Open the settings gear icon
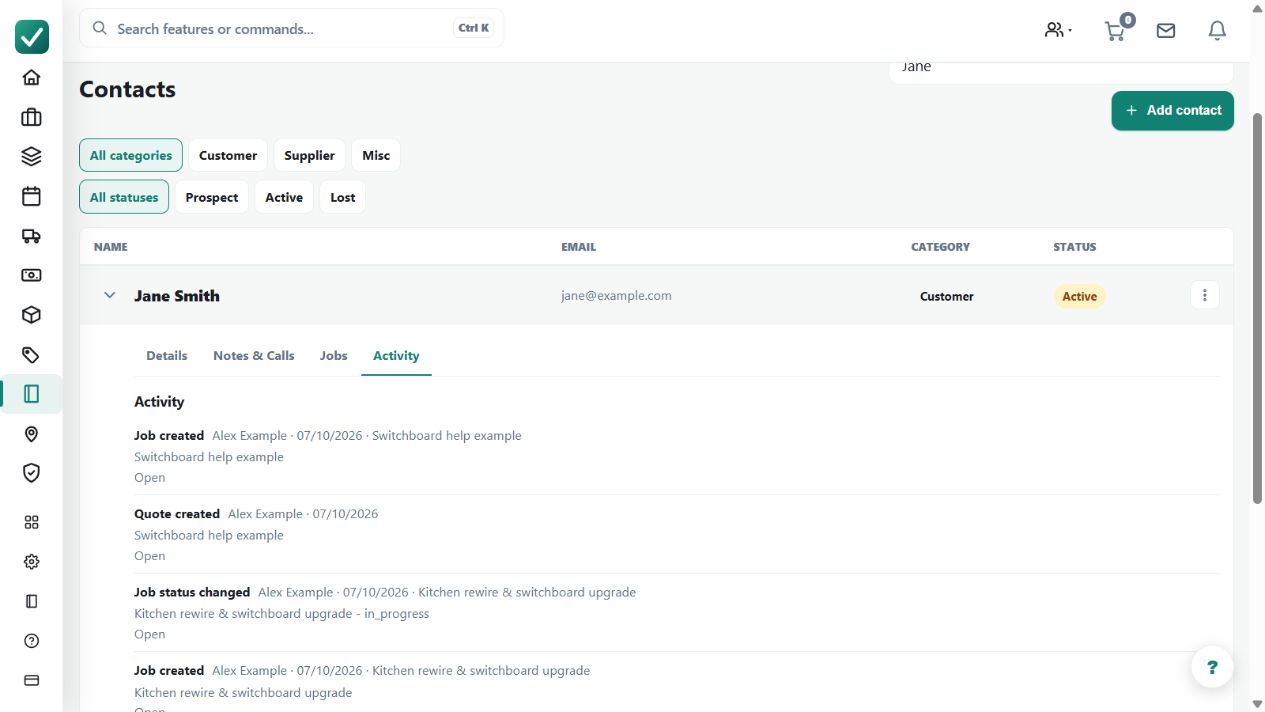1265x712 pixels. (x=31, y=562)
